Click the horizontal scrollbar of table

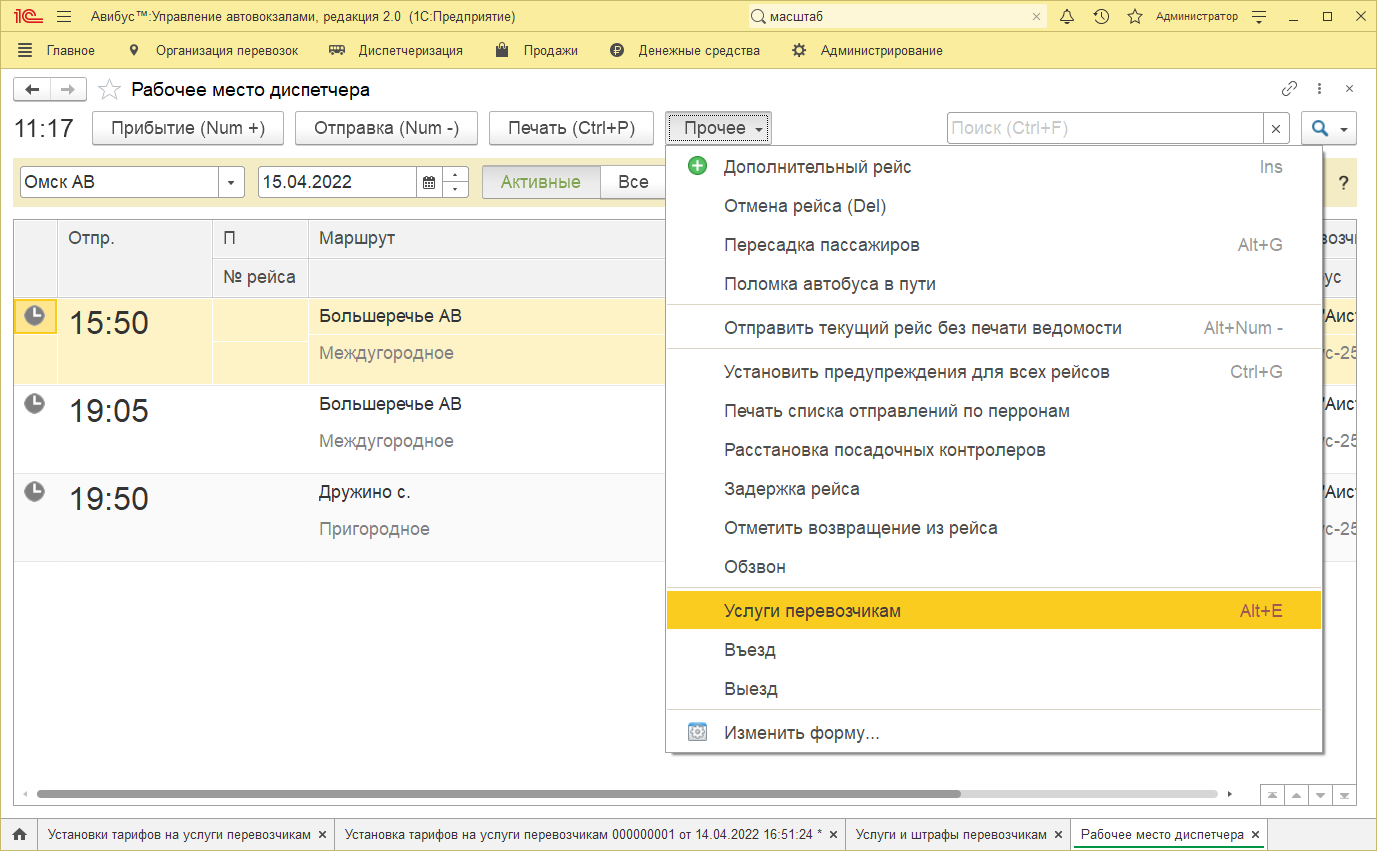coord(498,794)
